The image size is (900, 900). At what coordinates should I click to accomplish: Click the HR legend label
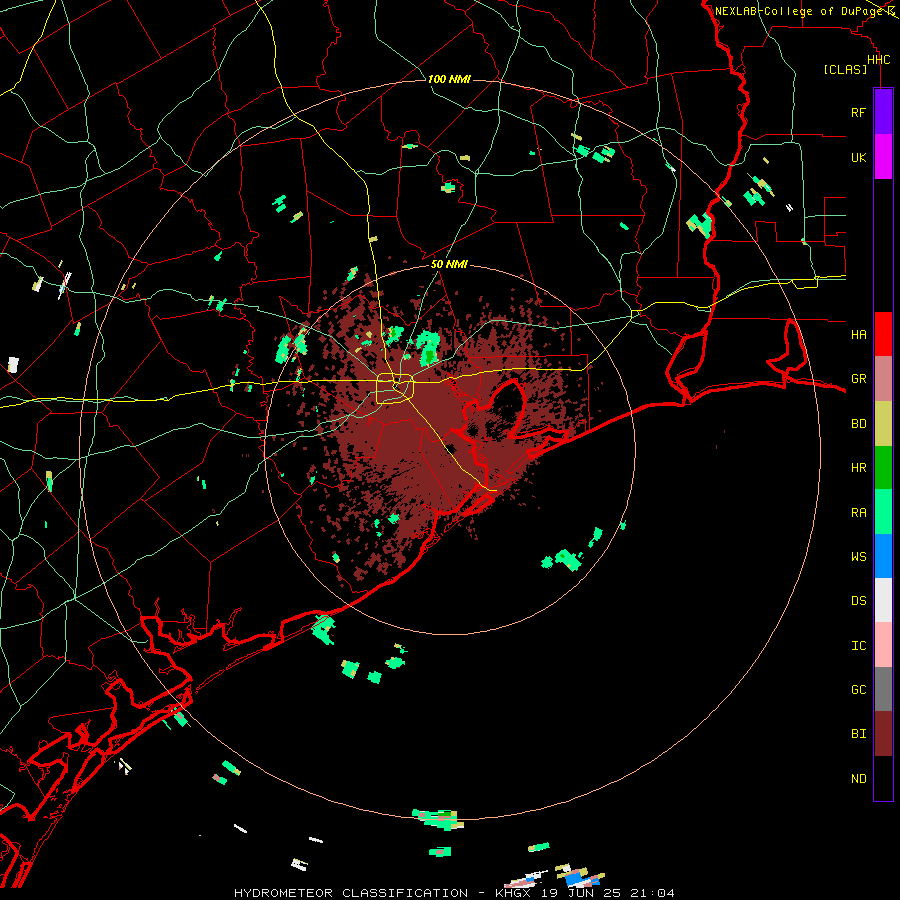(x=858, y=468)
